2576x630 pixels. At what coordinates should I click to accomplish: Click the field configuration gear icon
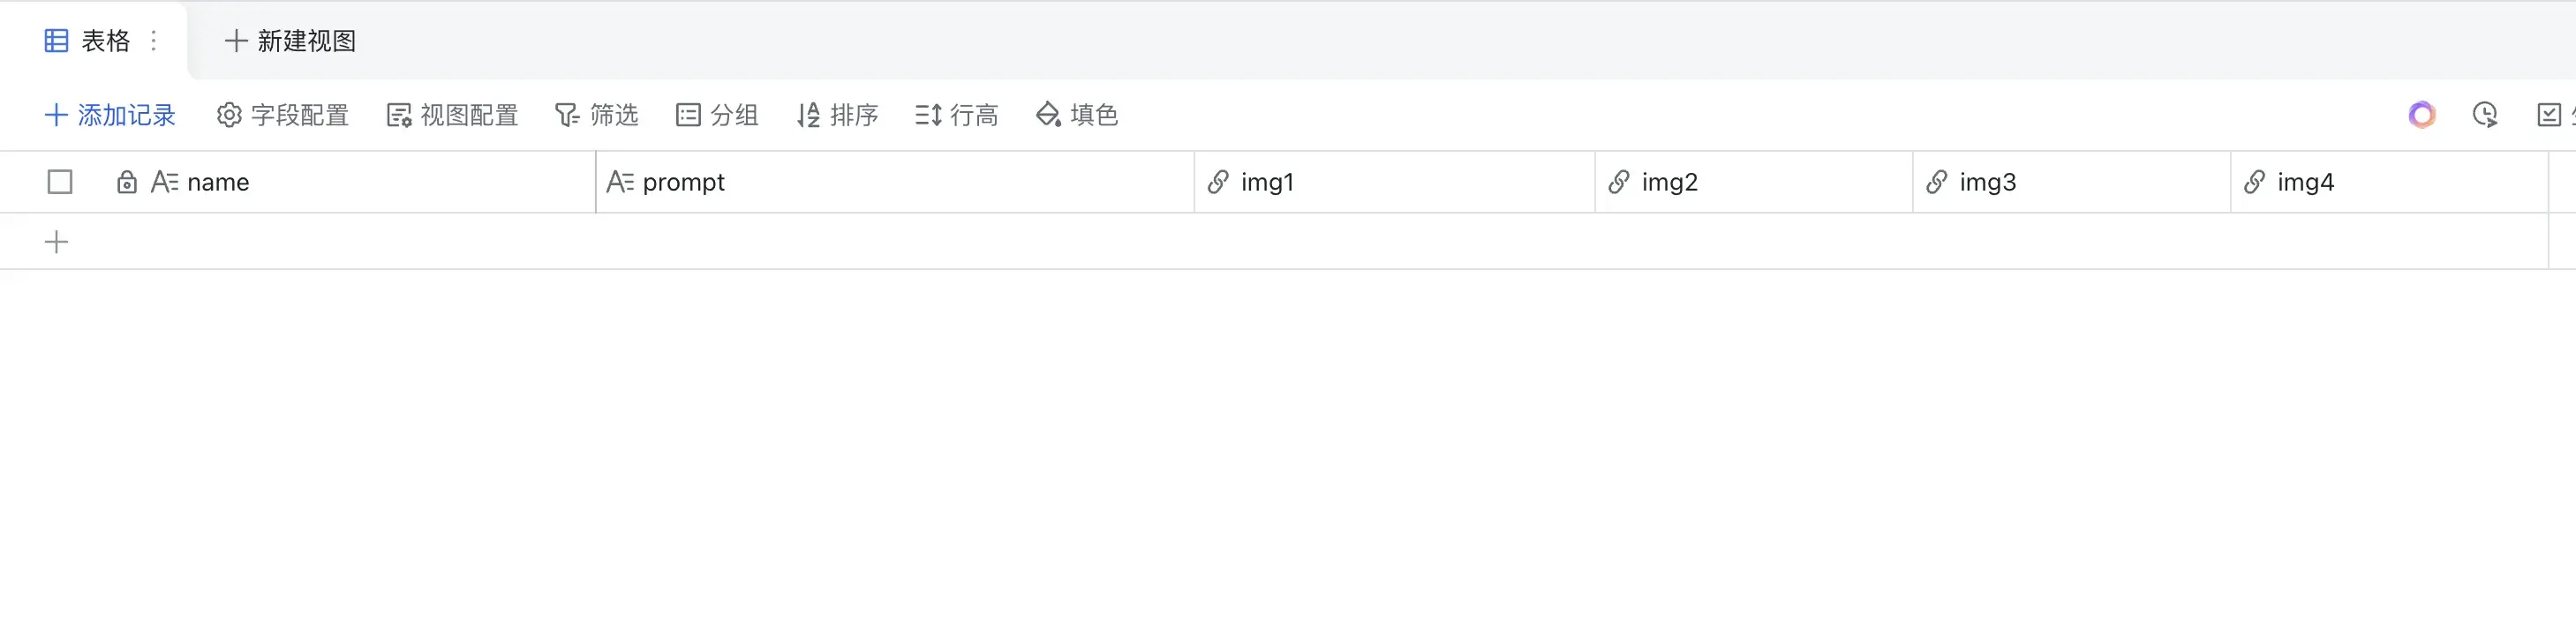click(x=229, y=115)
